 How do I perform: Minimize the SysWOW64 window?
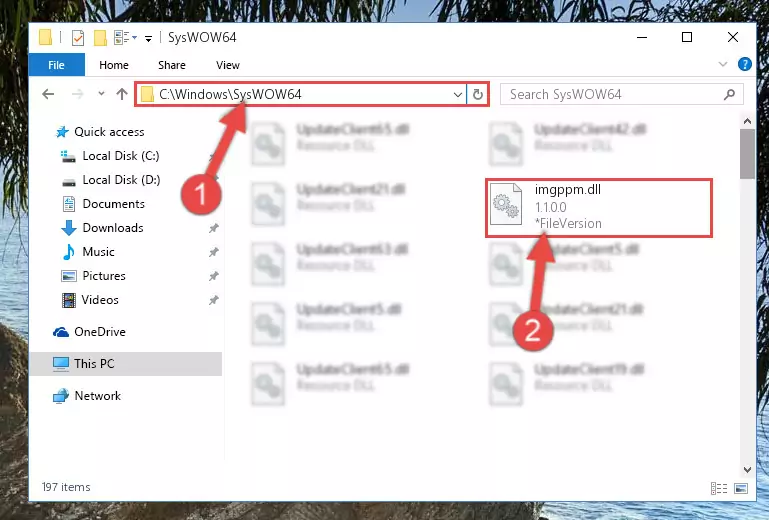click(641, 37)
